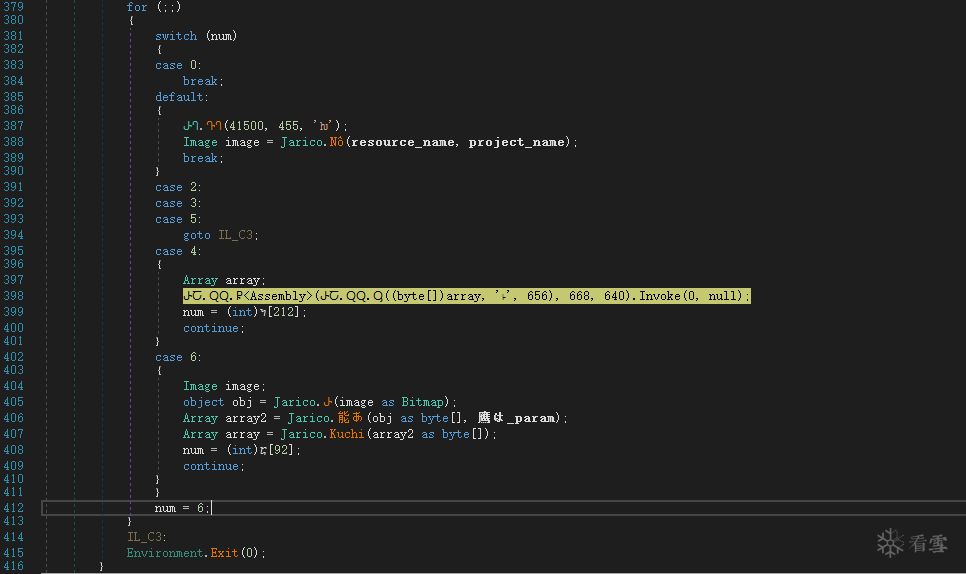Click line number 412 in the gutter
Viewport: 966px width, 574px height.
13,508
